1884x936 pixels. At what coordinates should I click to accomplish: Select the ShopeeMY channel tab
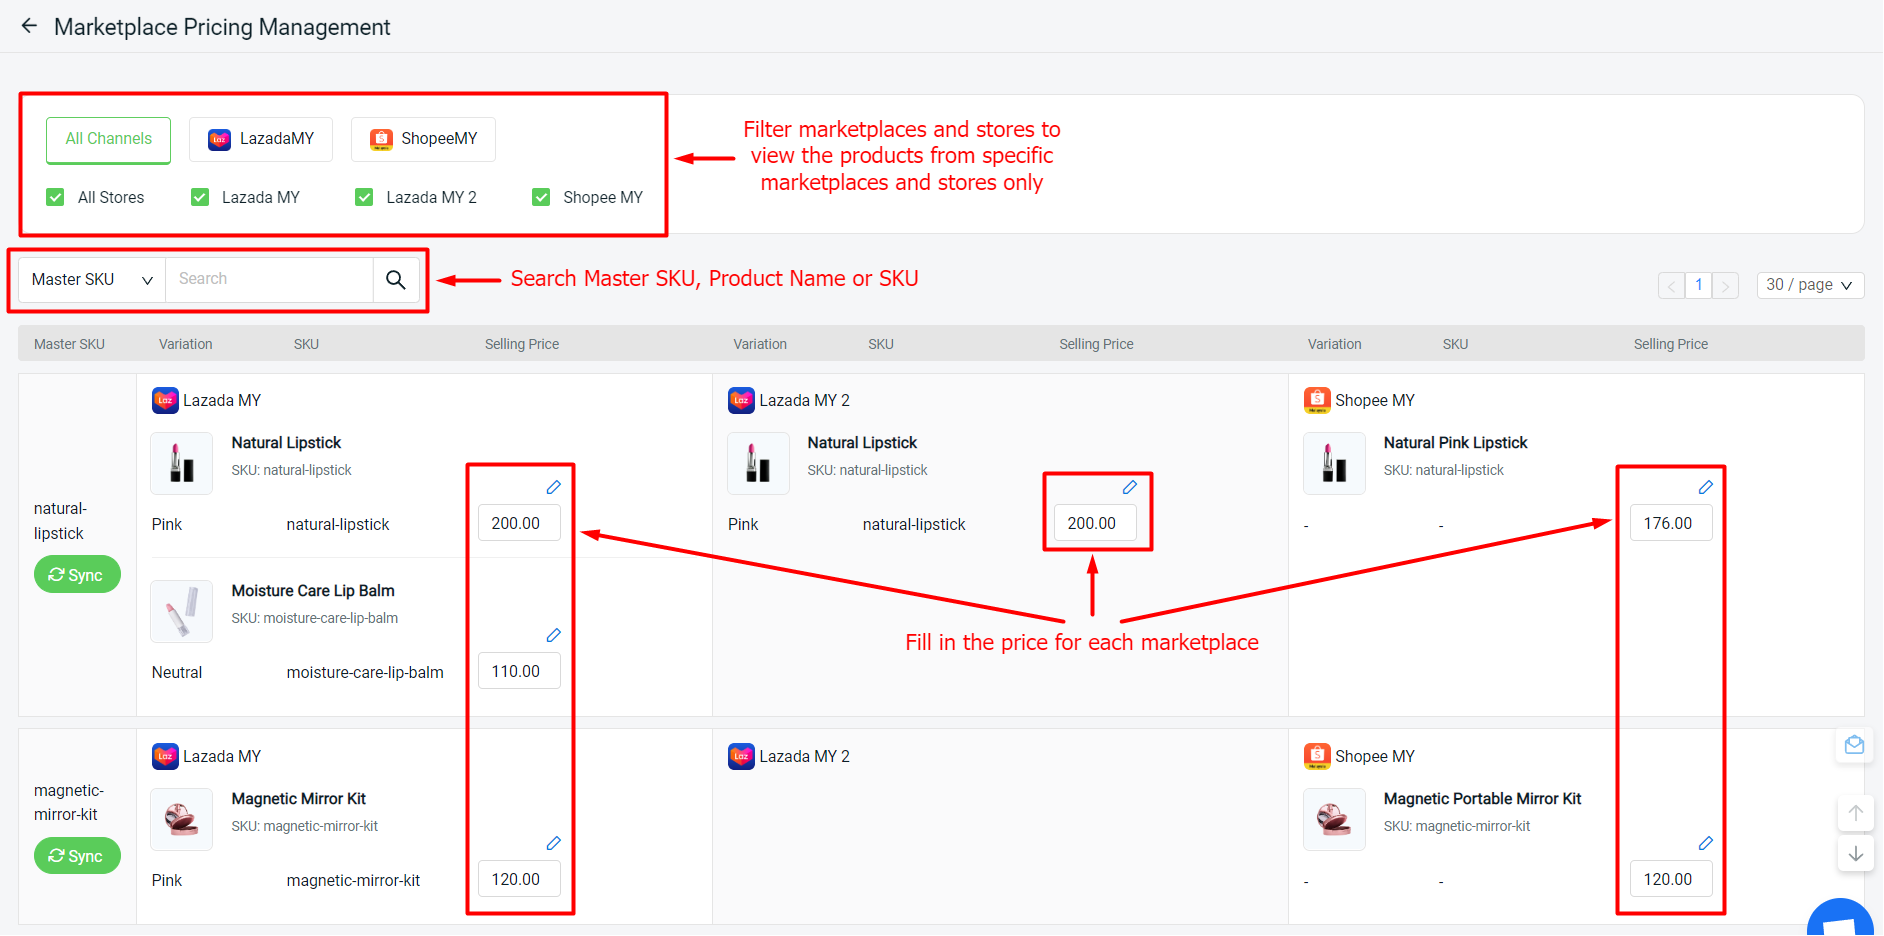click(x=422, y=139)
